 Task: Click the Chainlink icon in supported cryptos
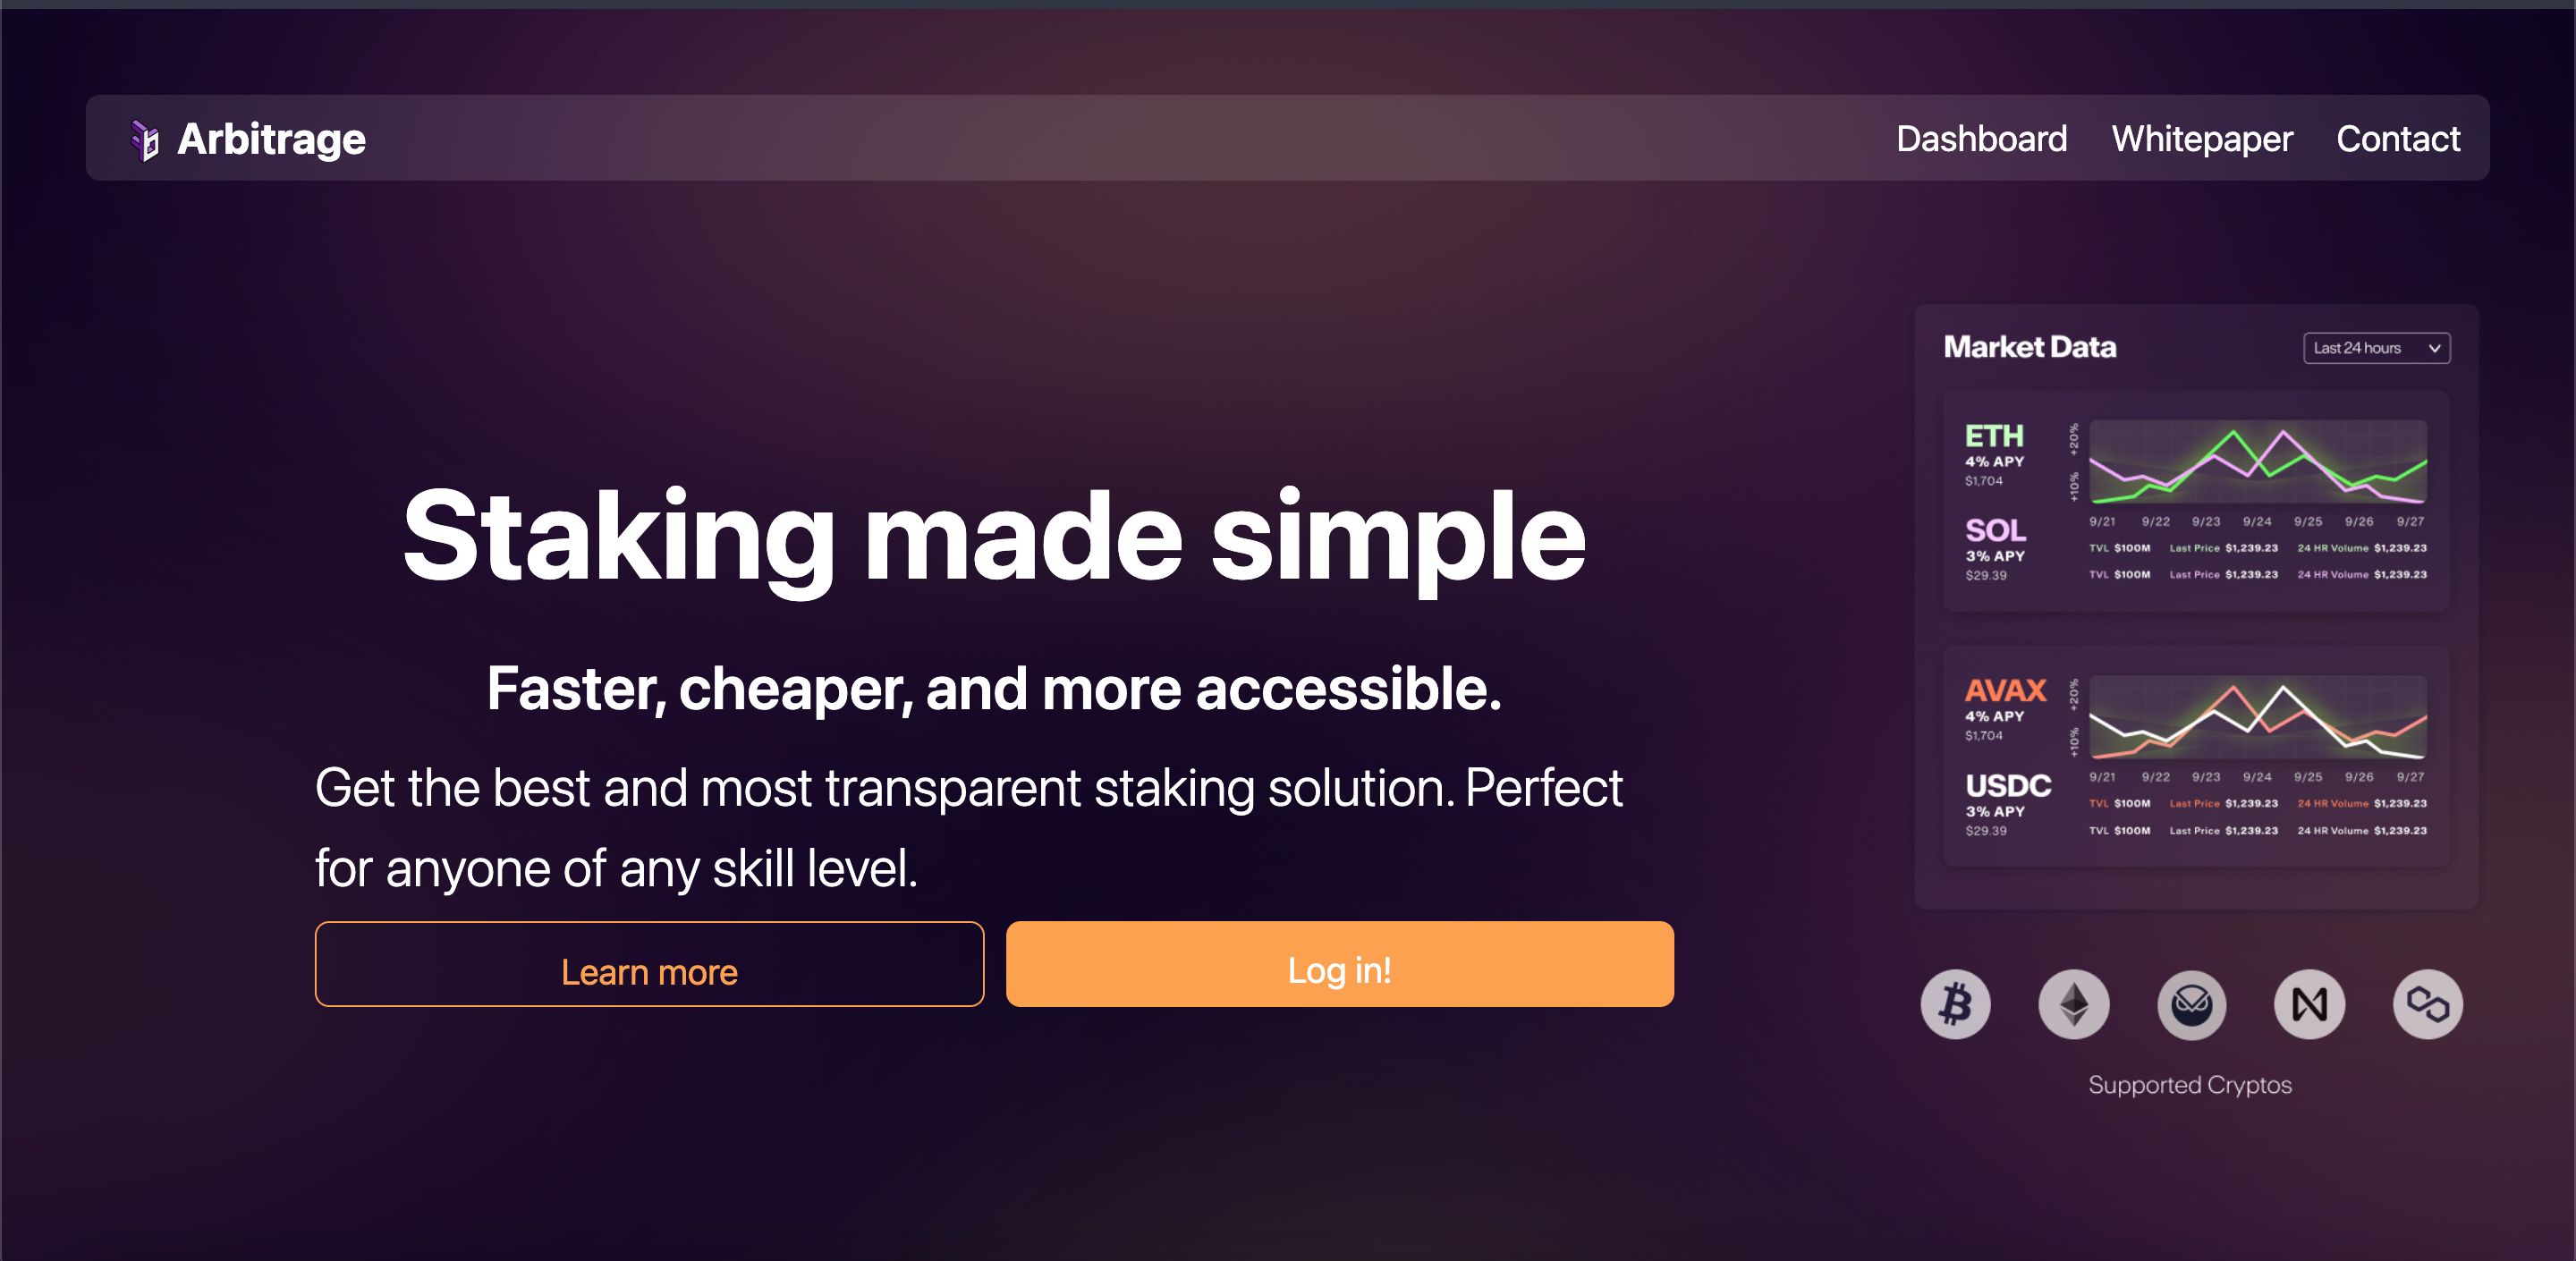pyautogui.click(x=2428, y=1003)
